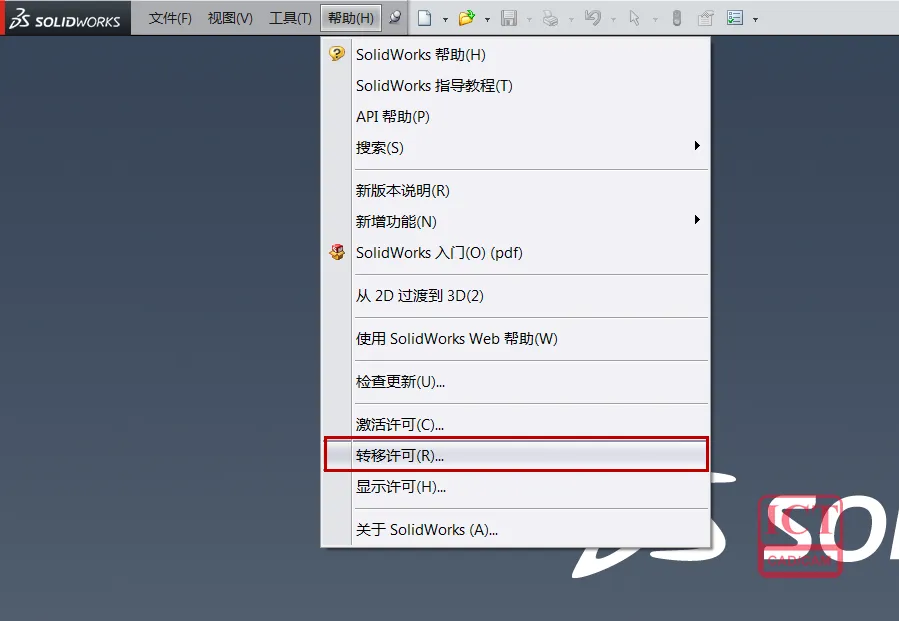This screenshot has height=621, width=899.
Task: Open SolidWorks 入门(O) (pdf)
Action: (516, 252)
